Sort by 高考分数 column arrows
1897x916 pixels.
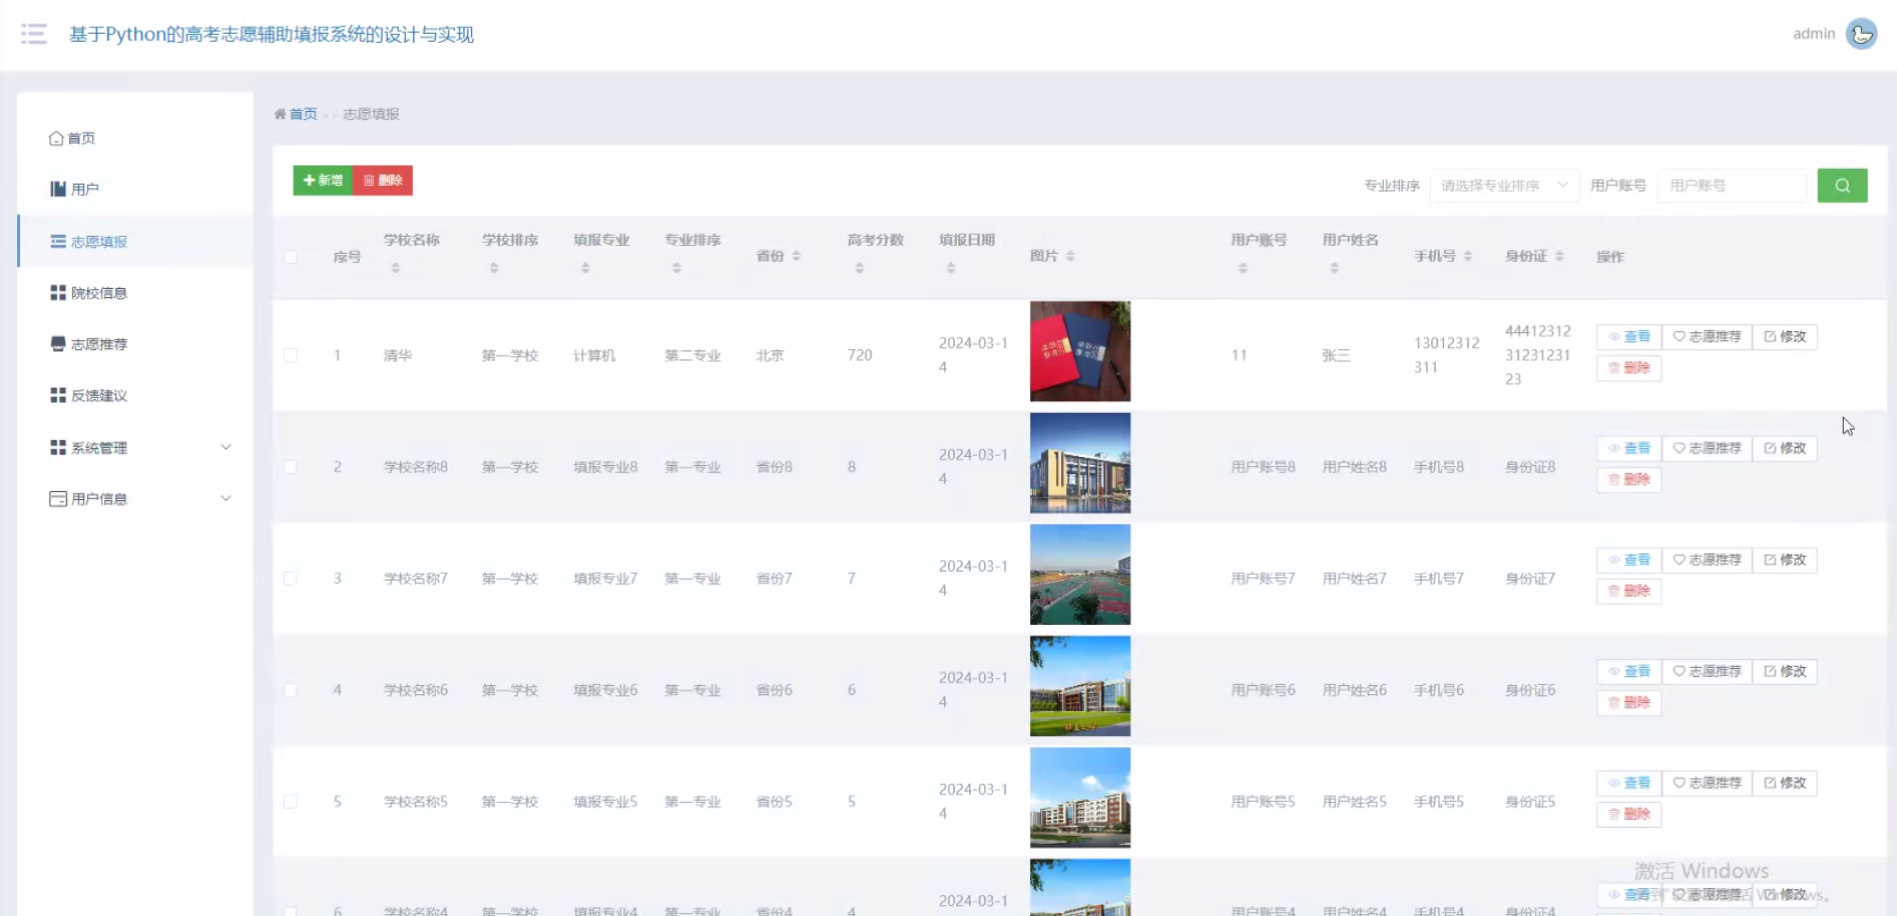pos(859,268)
